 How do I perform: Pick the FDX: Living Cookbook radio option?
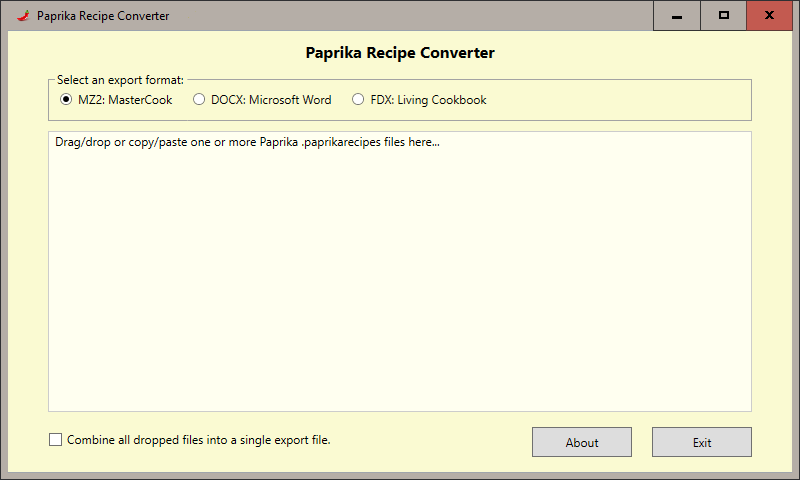pyautogui.click(x=358, y=100)
